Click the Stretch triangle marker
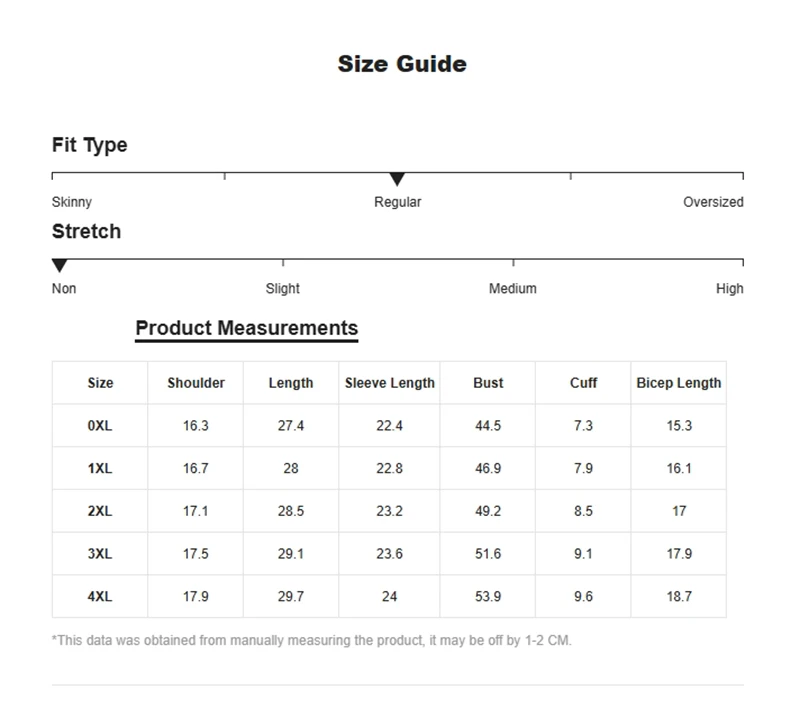 click(x=59, y=265)
